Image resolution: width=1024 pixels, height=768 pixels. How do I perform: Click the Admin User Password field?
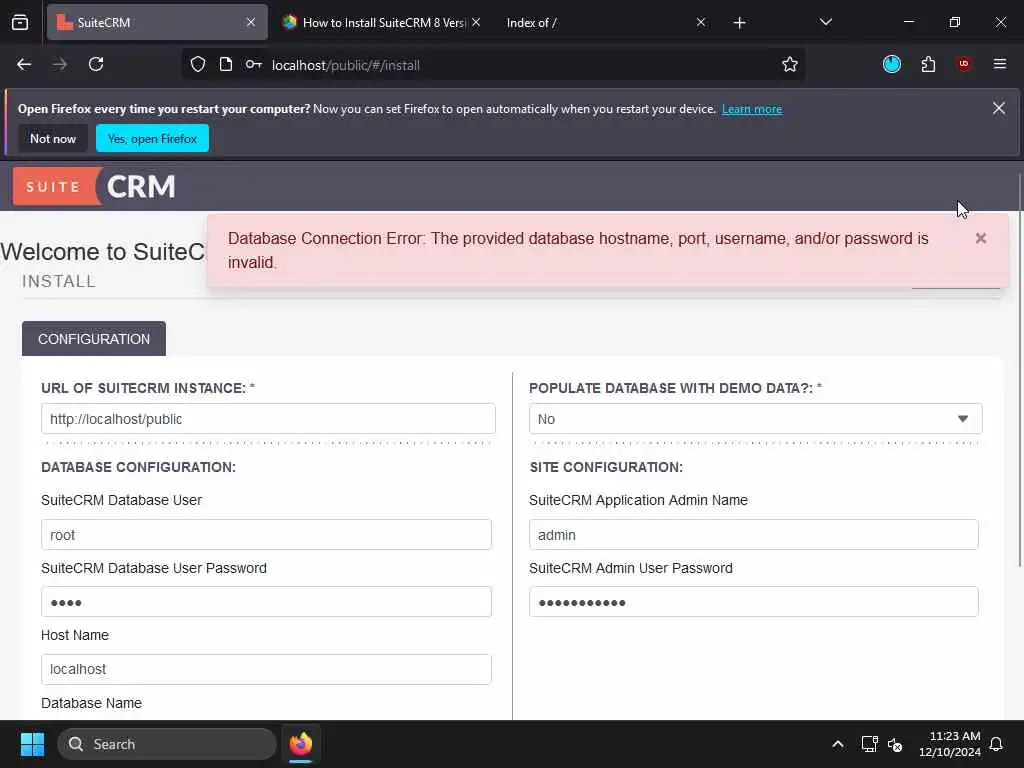coord(754,602)
